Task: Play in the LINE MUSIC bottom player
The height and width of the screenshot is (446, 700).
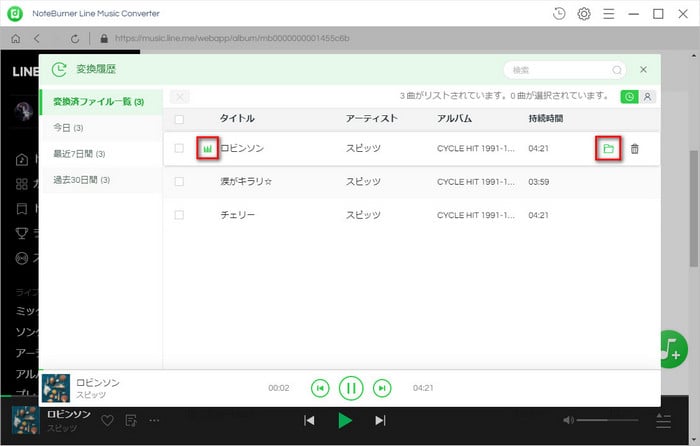Action: pos(345,421)
